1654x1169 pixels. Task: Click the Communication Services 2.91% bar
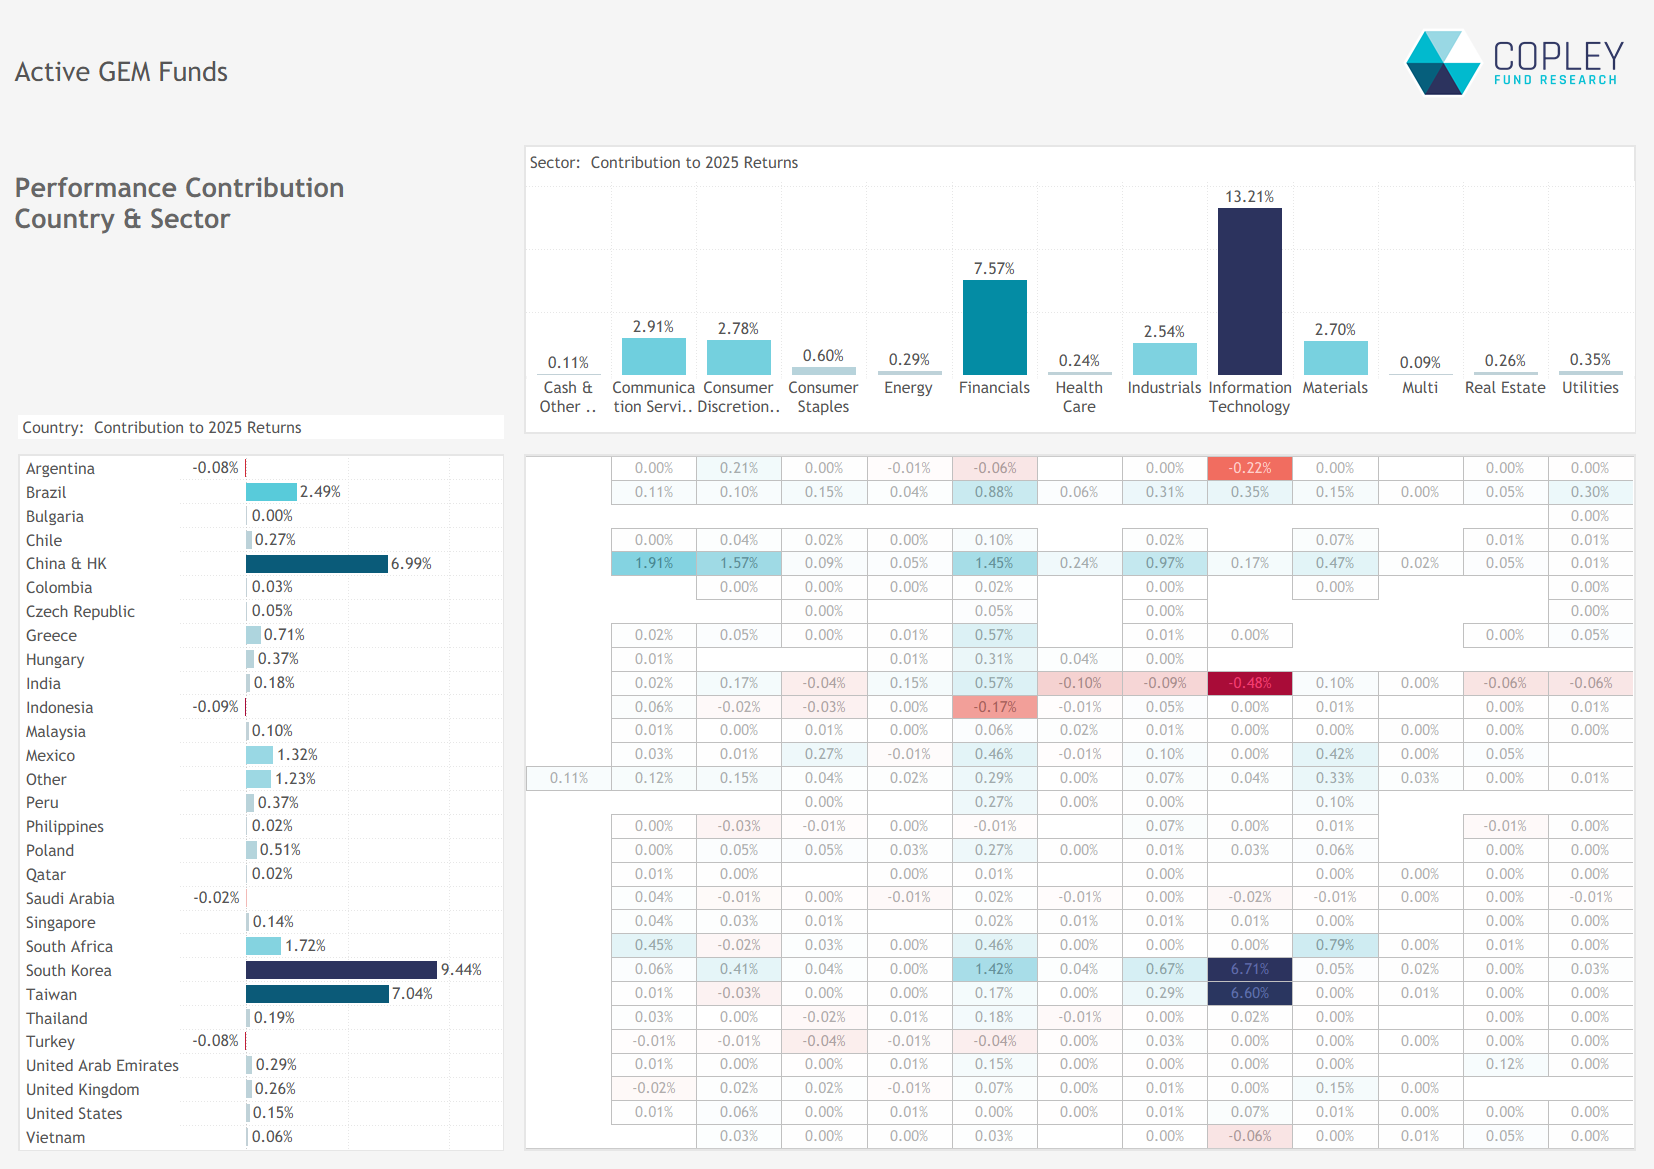pos(653,356)
